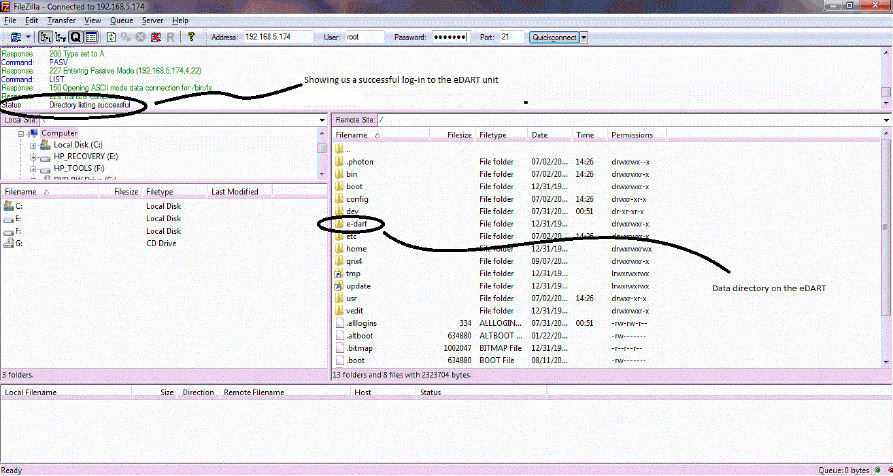Click the Password input field

(450, 37)
